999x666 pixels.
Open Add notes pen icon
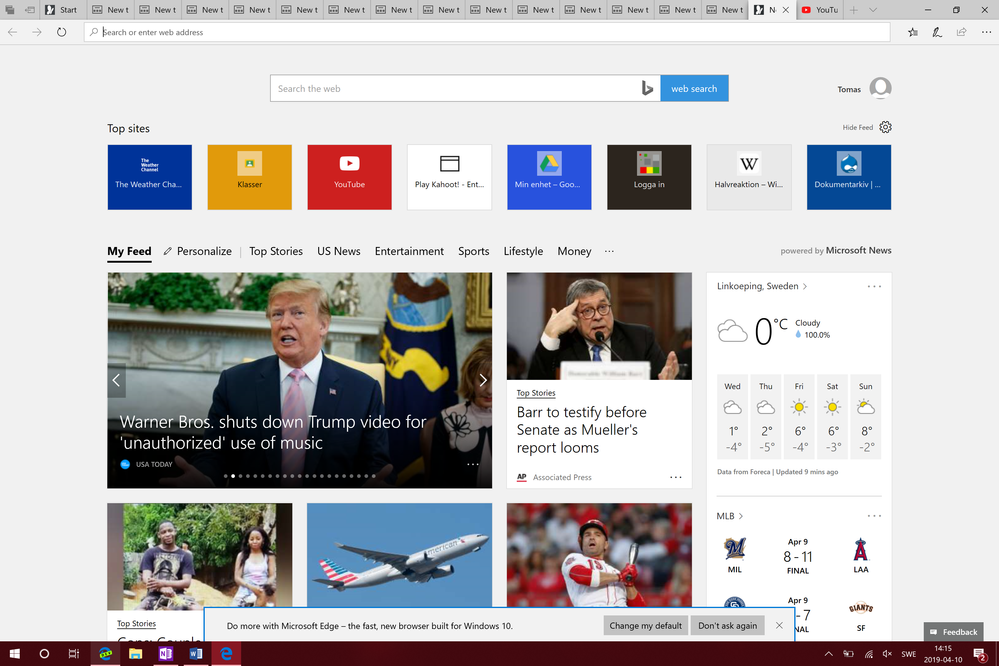coord(937,32)
